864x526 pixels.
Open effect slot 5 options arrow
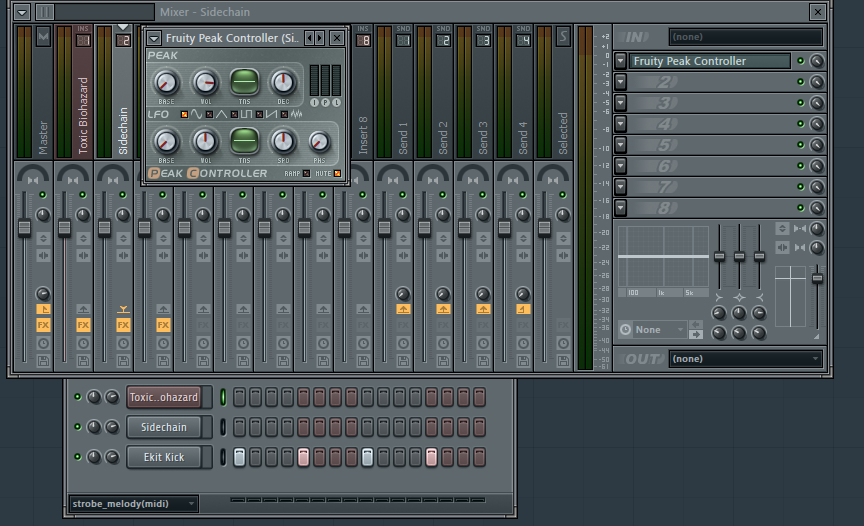tap(620, 144)
